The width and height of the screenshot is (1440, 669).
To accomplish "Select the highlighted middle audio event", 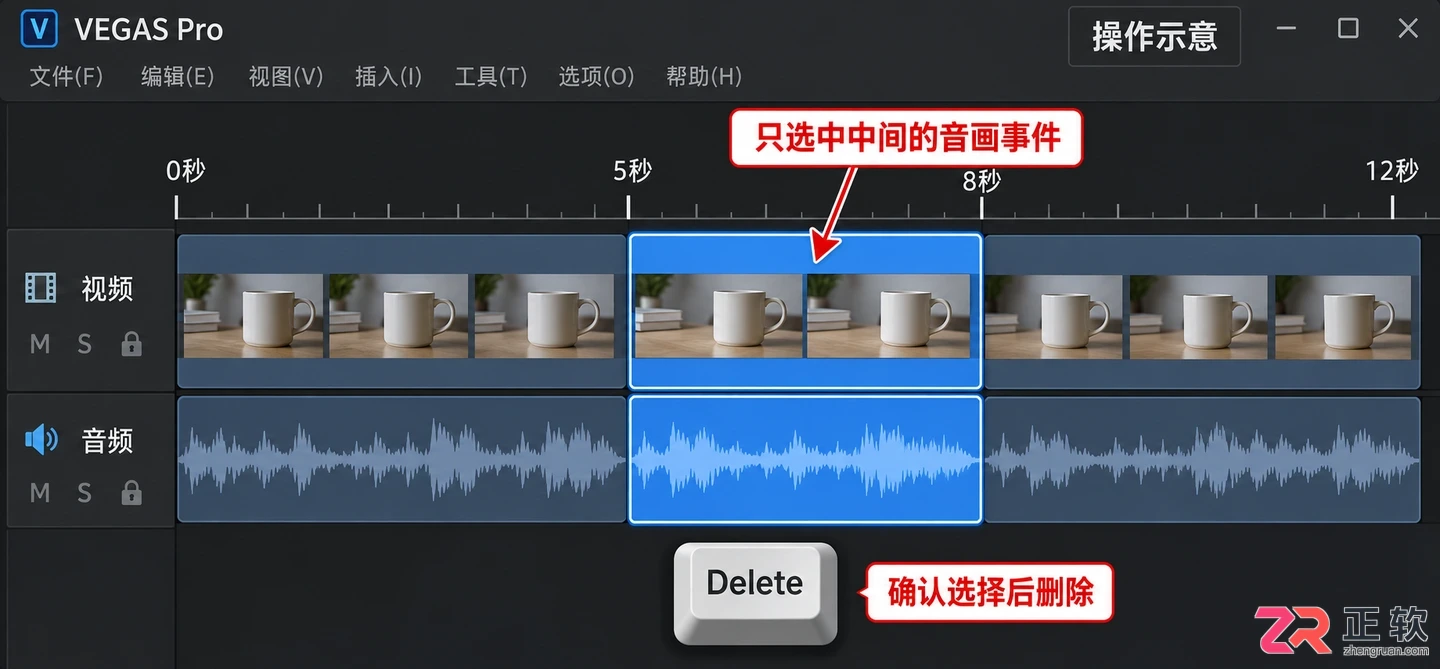I will [x=805, y=460].
